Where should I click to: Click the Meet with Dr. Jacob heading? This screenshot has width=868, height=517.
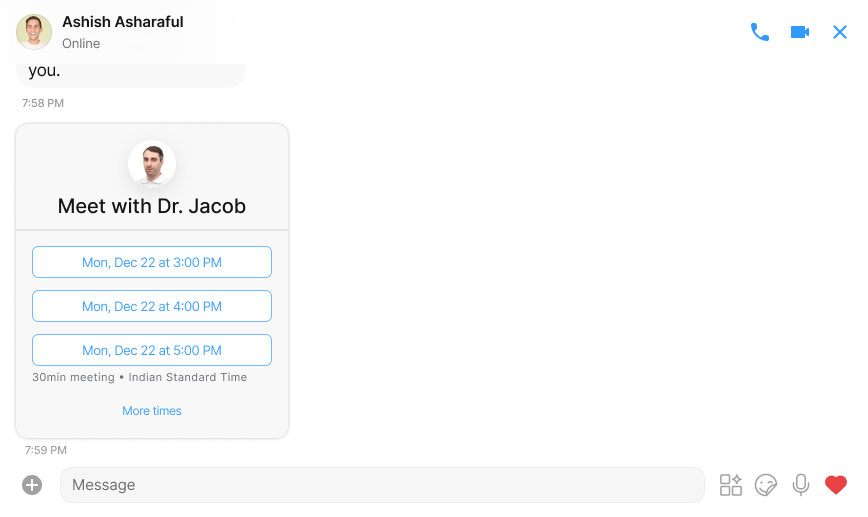(x=152, y=206)
